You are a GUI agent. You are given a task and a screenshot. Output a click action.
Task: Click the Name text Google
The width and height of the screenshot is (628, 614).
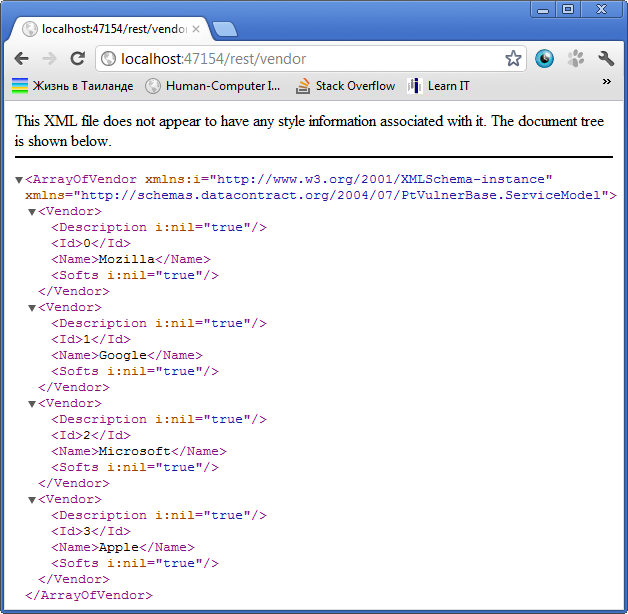(123, 356)
